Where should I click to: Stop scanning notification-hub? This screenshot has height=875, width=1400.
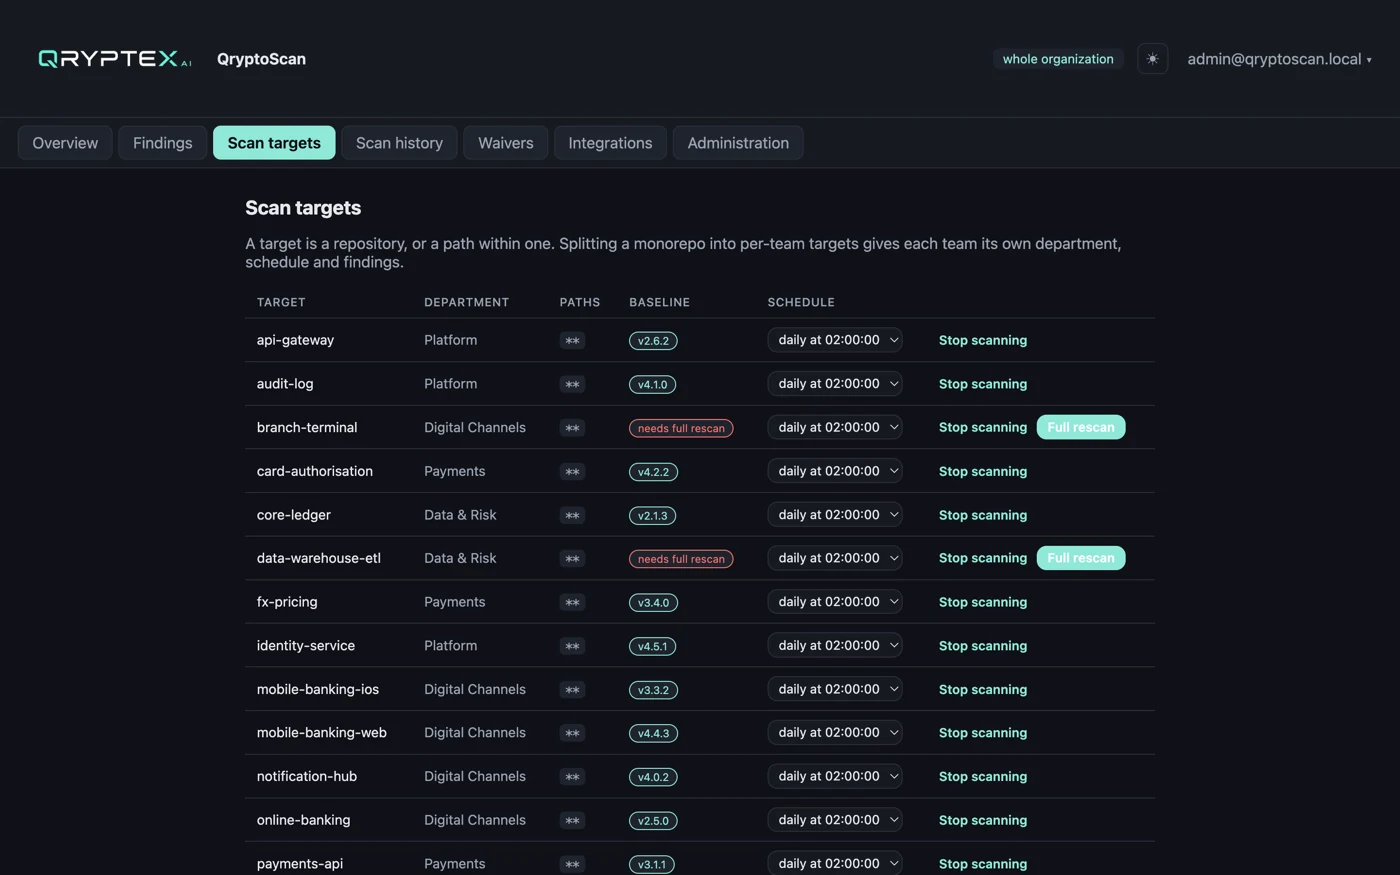pyautogui.click(x=982, y=776)
